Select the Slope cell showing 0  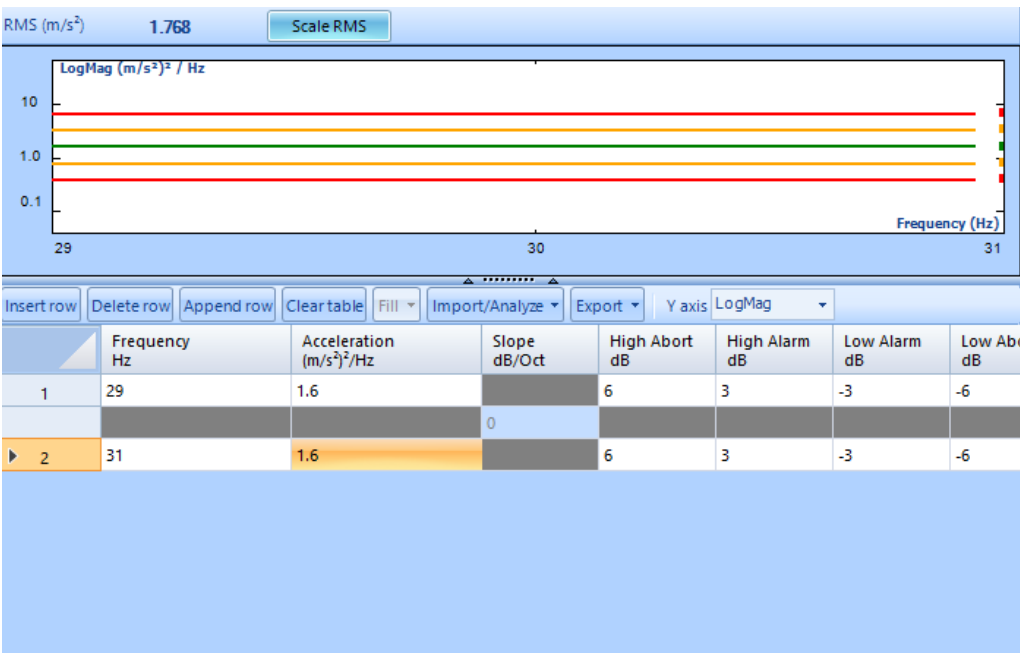click(x=539, y=423)
